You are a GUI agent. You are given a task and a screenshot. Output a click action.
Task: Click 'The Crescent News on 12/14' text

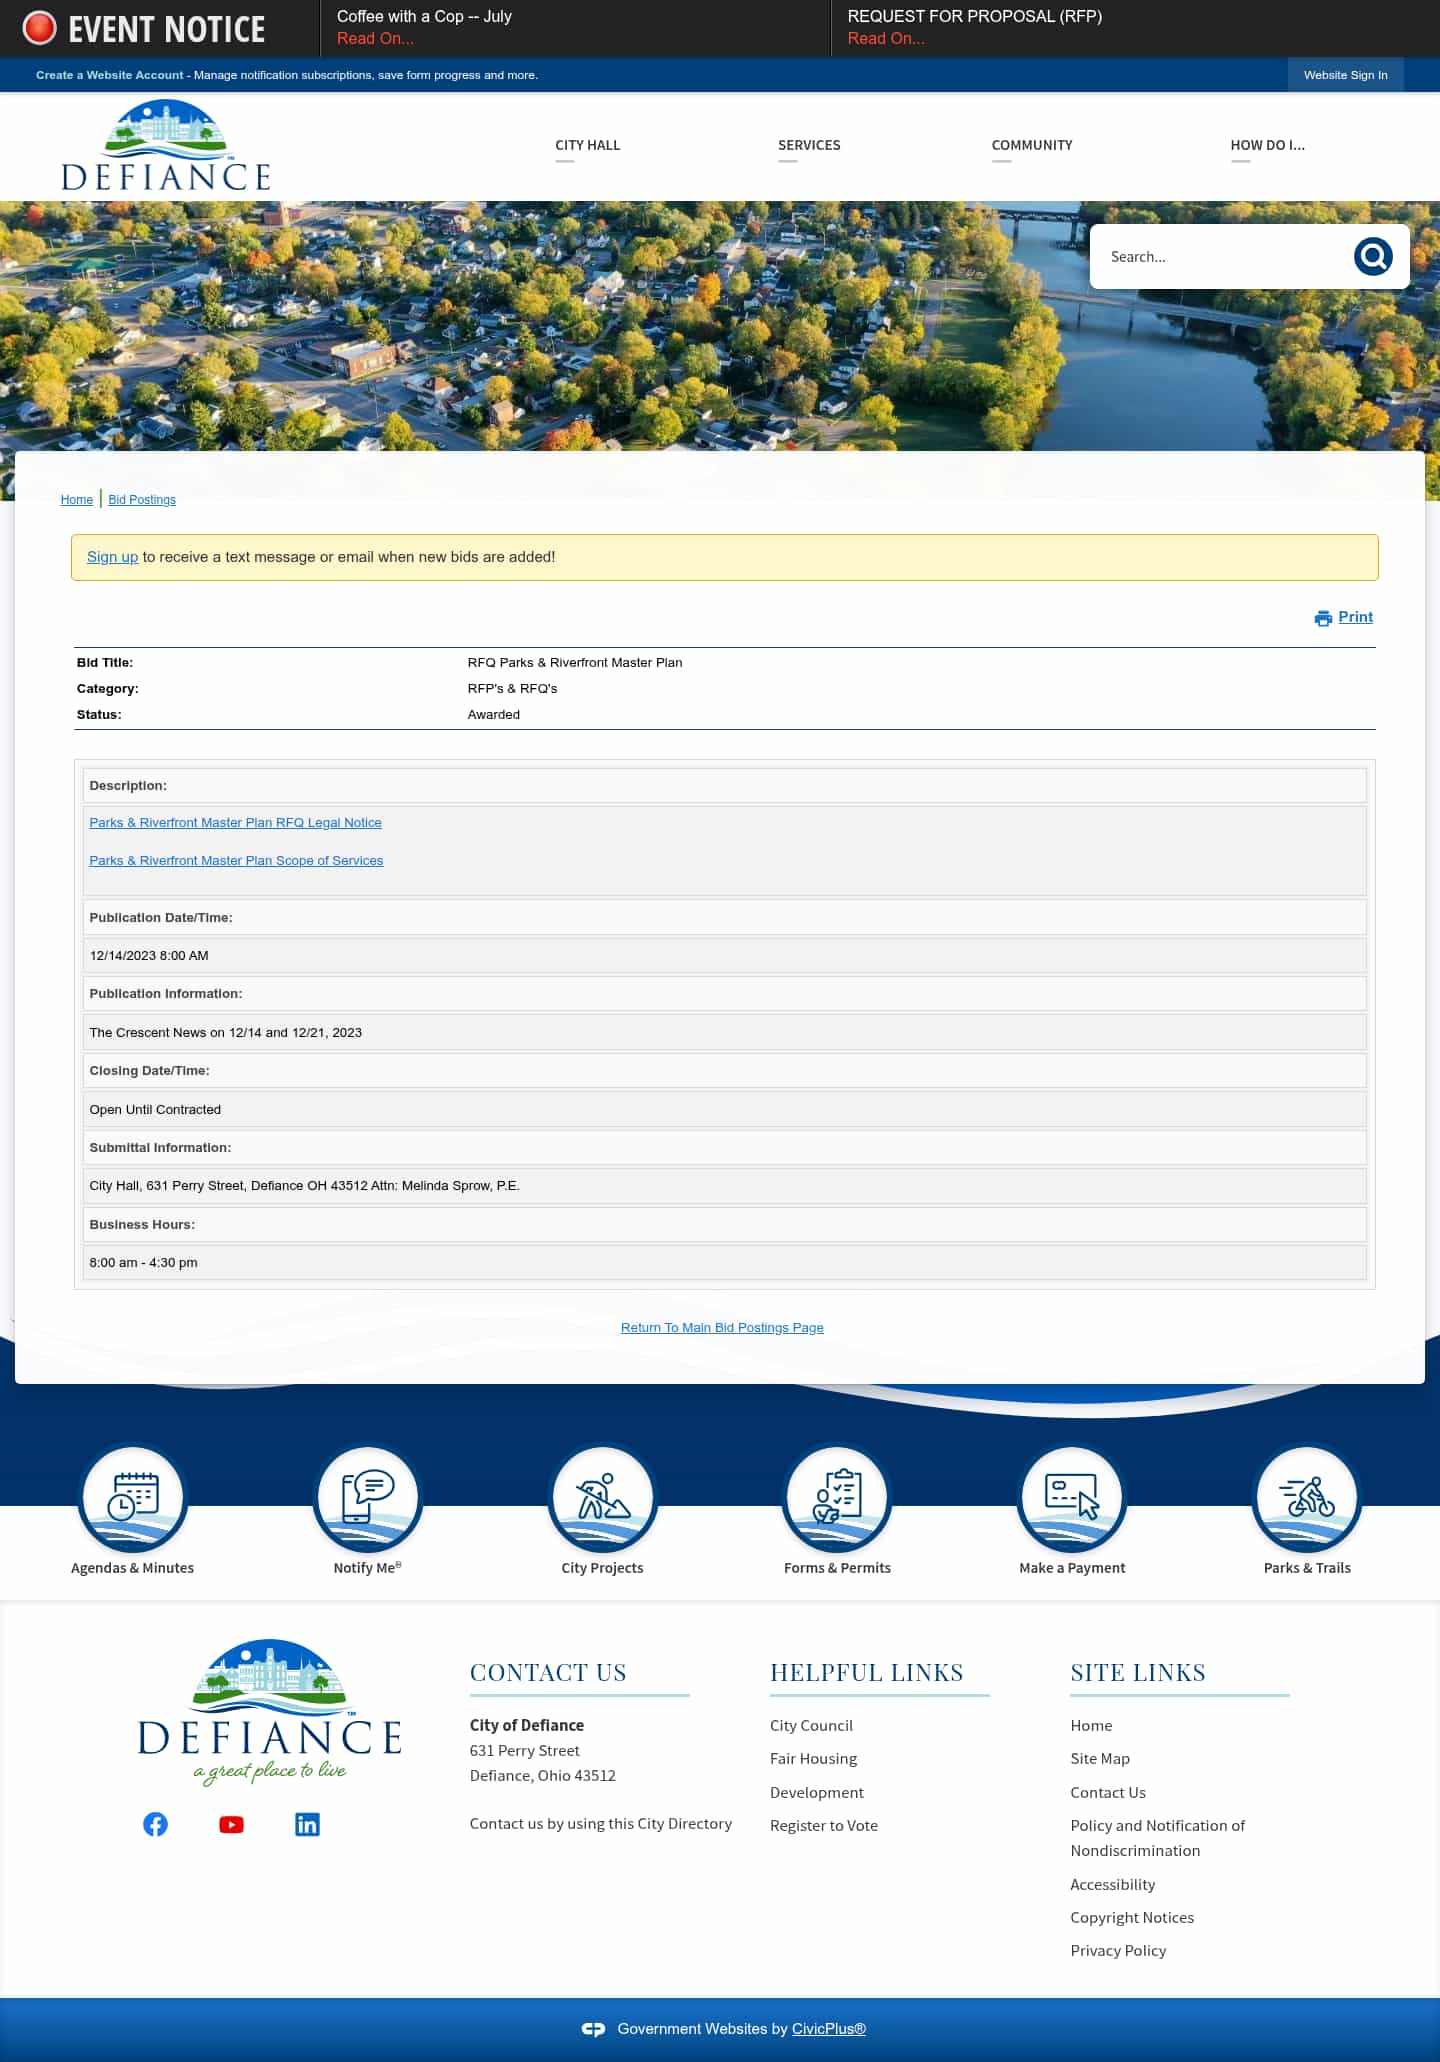tap(175, 1033)
